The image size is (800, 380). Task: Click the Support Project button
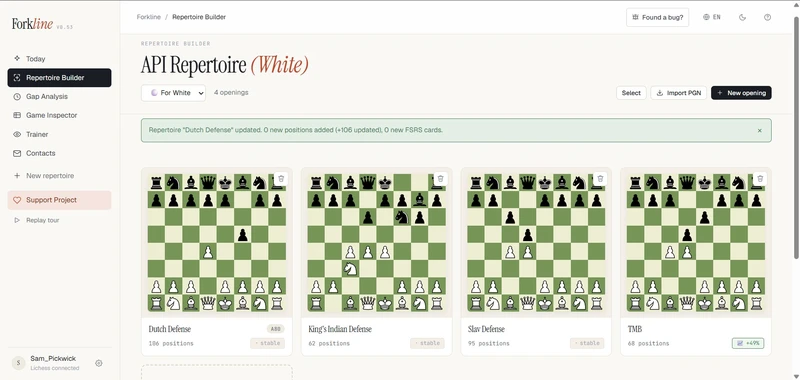pyautogui.click(x=59, y=200)
